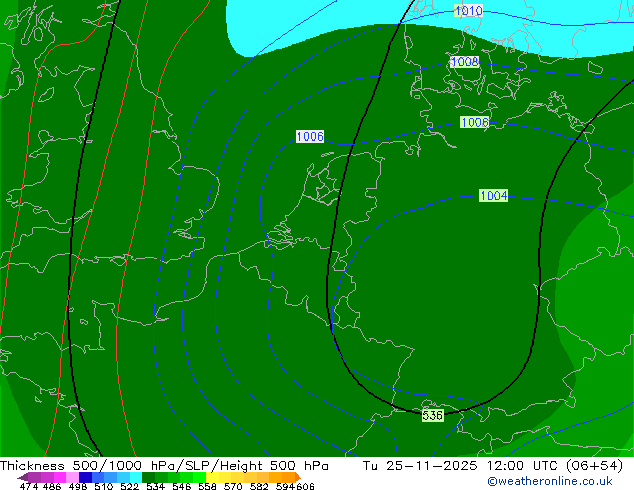The height and width of the screenshot is (490, 634).
Task: Click the (06+54) forecast run text
Action: (594, 466)
